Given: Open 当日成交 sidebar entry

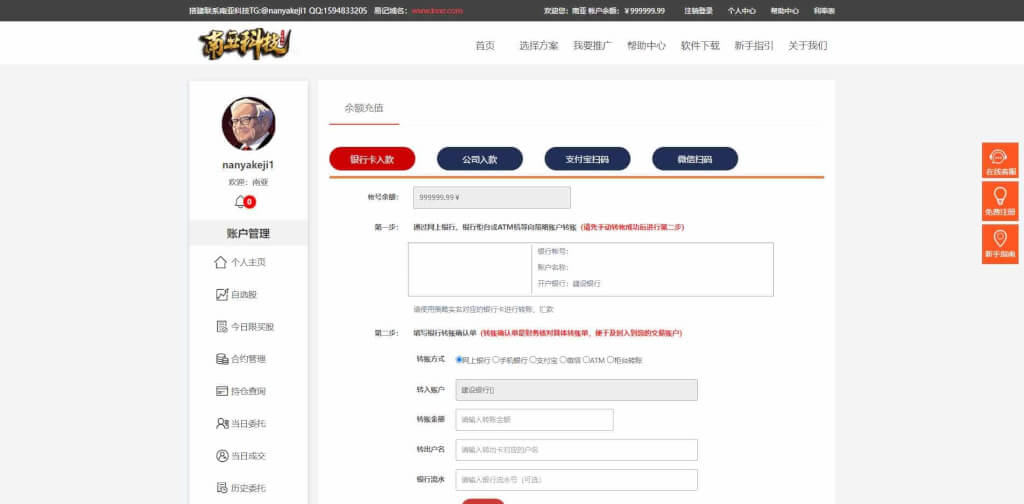Looking at the screenshot, I should pyautogui.click(x=248, y=456).
